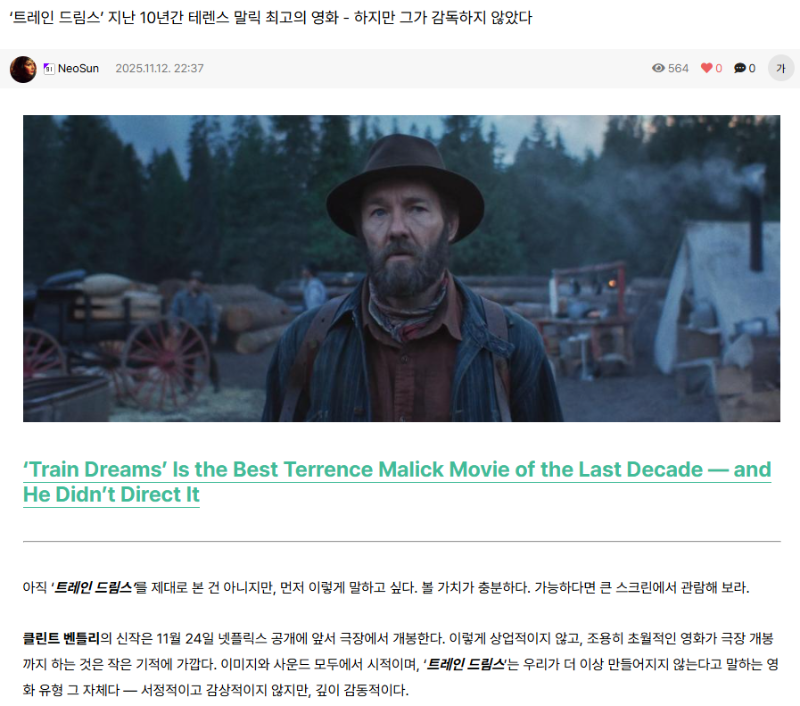Click the first paragraph starting with 아직
The height and width of the screenshot is (706, 800).
[x=386, y=588]
